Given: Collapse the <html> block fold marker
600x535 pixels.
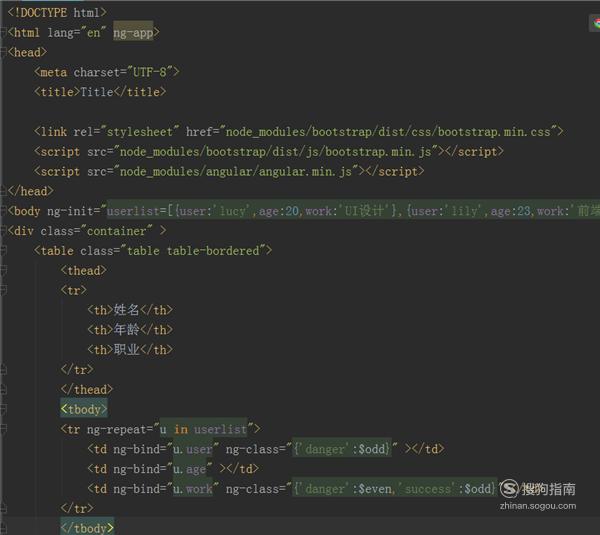Looking at the screenshot, I should point(3,33).
